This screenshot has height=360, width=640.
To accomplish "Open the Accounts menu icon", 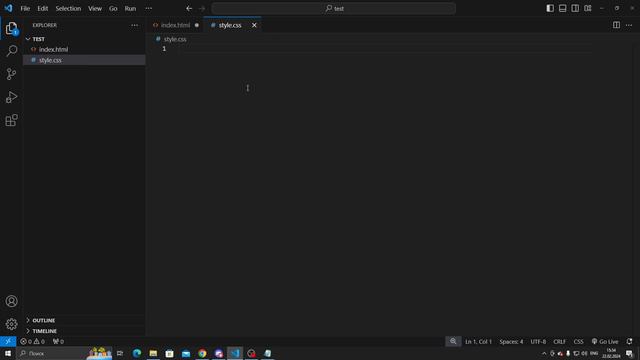I will coord(11,301).
